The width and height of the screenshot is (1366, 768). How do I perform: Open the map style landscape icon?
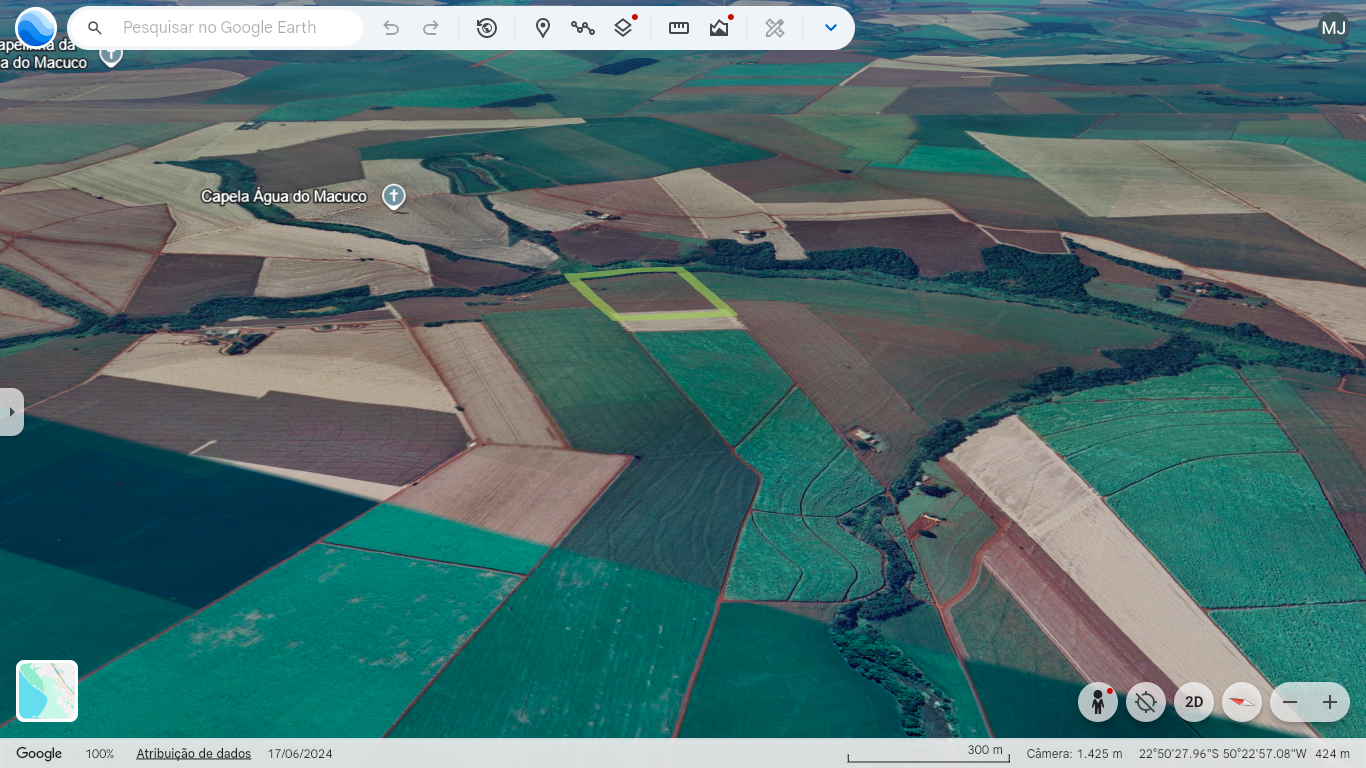point(719,28)
